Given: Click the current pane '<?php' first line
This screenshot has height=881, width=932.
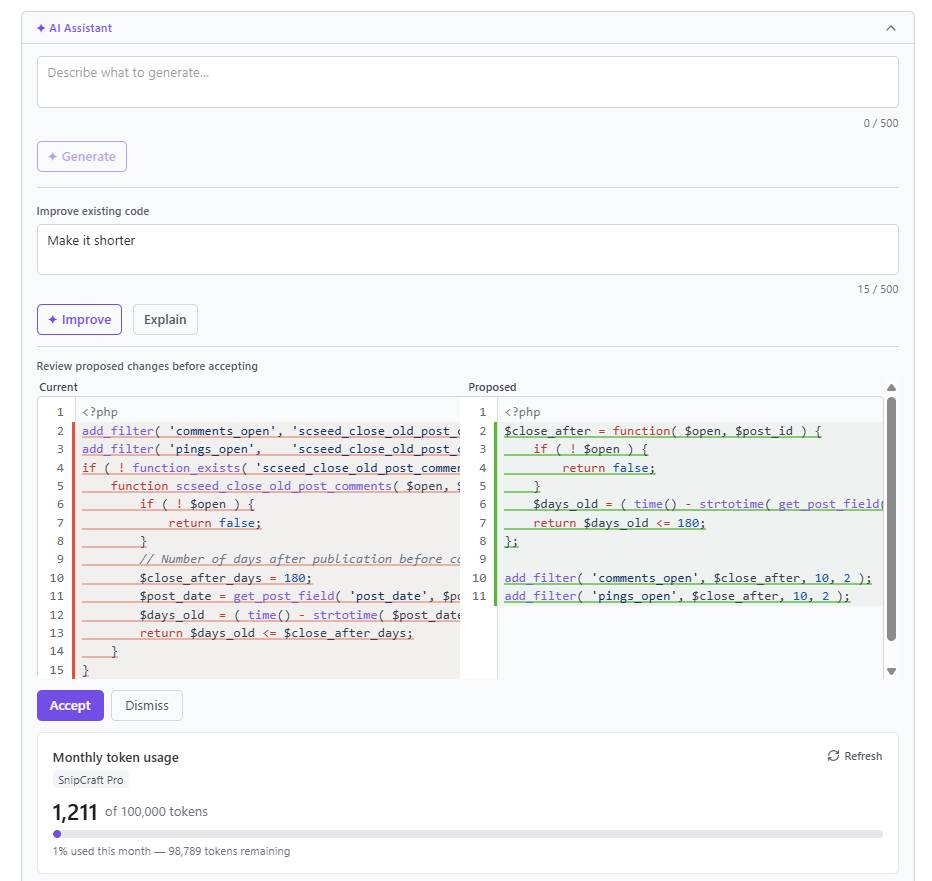Looking at the screenshot, I should tap(100, 412).
